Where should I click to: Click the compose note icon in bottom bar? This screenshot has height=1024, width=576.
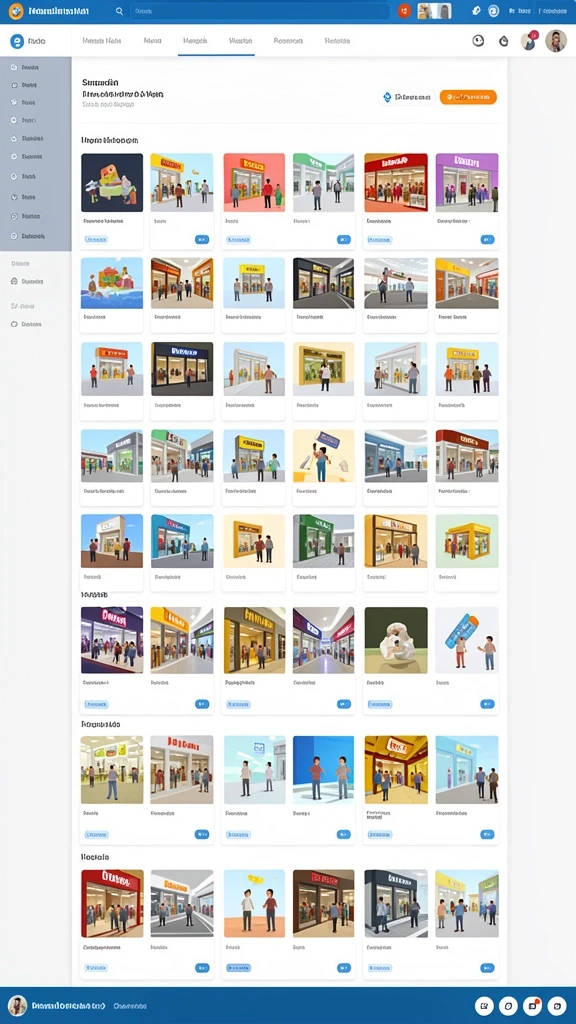tap(484, 1006)
